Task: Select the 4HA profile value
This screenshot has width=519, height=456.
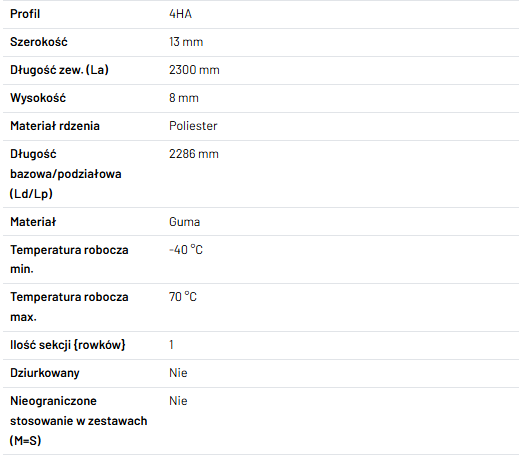Action: tap(180, 14)
